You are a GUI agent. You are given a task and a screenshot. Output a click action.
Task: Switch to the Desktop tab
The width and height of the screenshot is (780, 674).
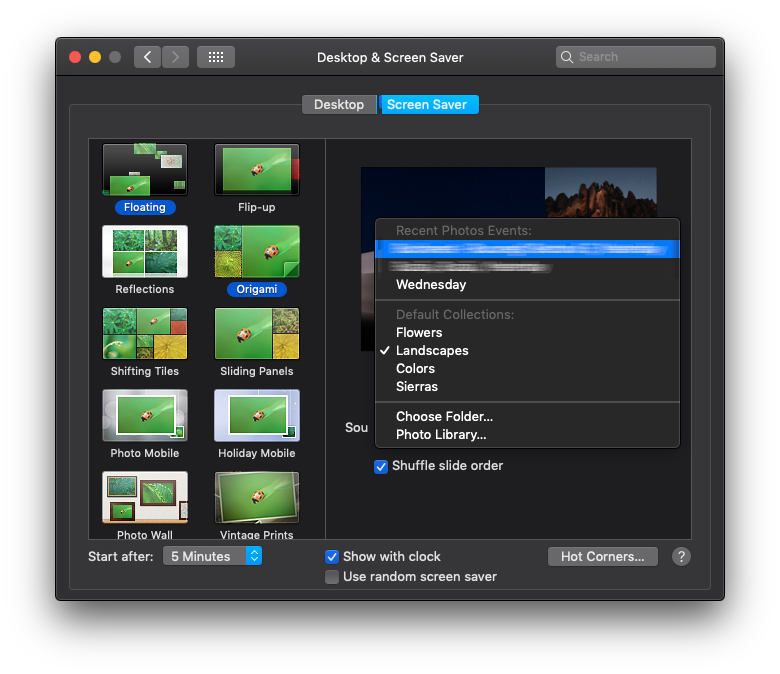[x=339, y=105]
